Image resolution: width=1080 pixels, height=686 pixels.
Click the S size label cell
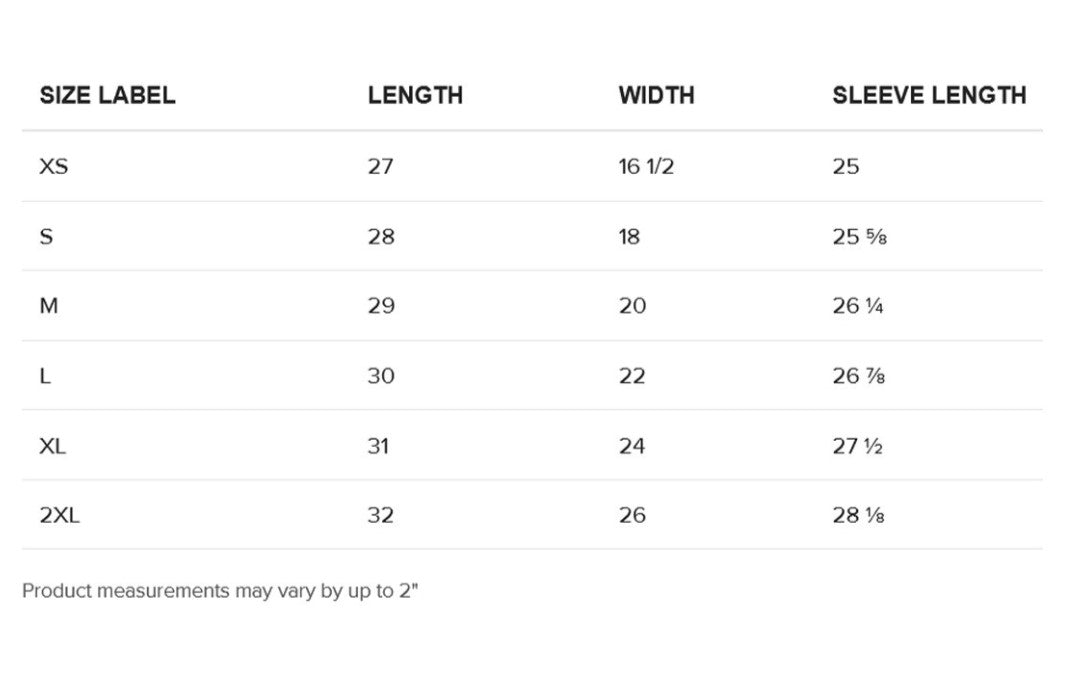pyautogui.click(x=46, y=237)
